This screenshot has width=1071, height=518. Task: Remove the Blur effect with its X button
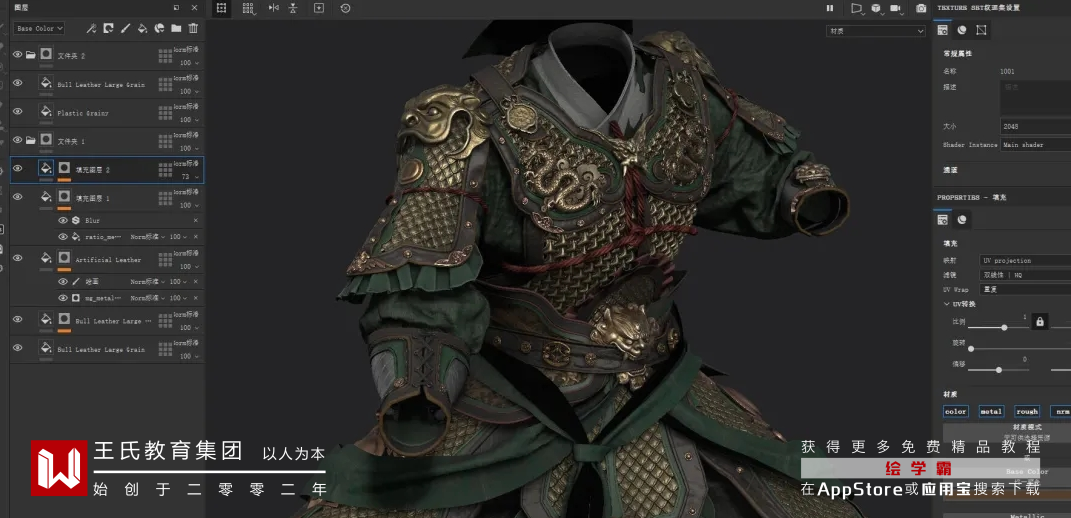tap(195, 220)
